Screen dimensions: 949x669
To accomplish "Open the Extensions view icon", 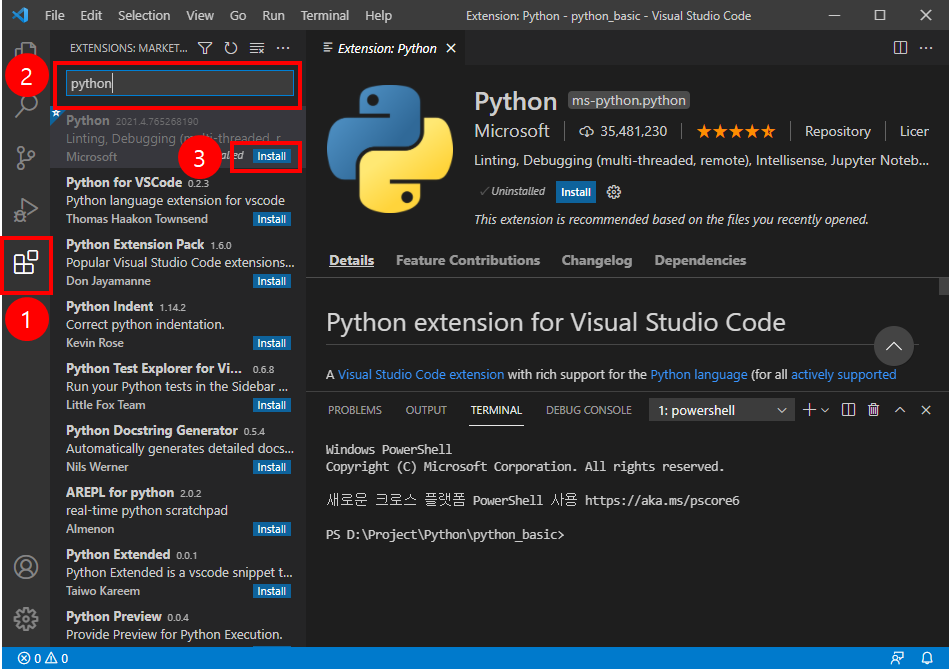I will tap(25, 263).
